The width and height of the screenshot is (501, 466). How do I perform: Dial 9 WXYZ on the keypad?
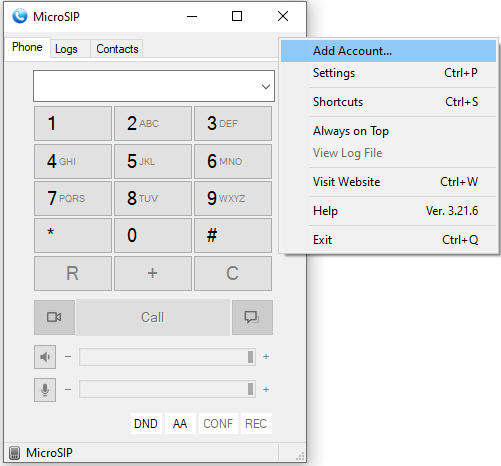point(233,198)
